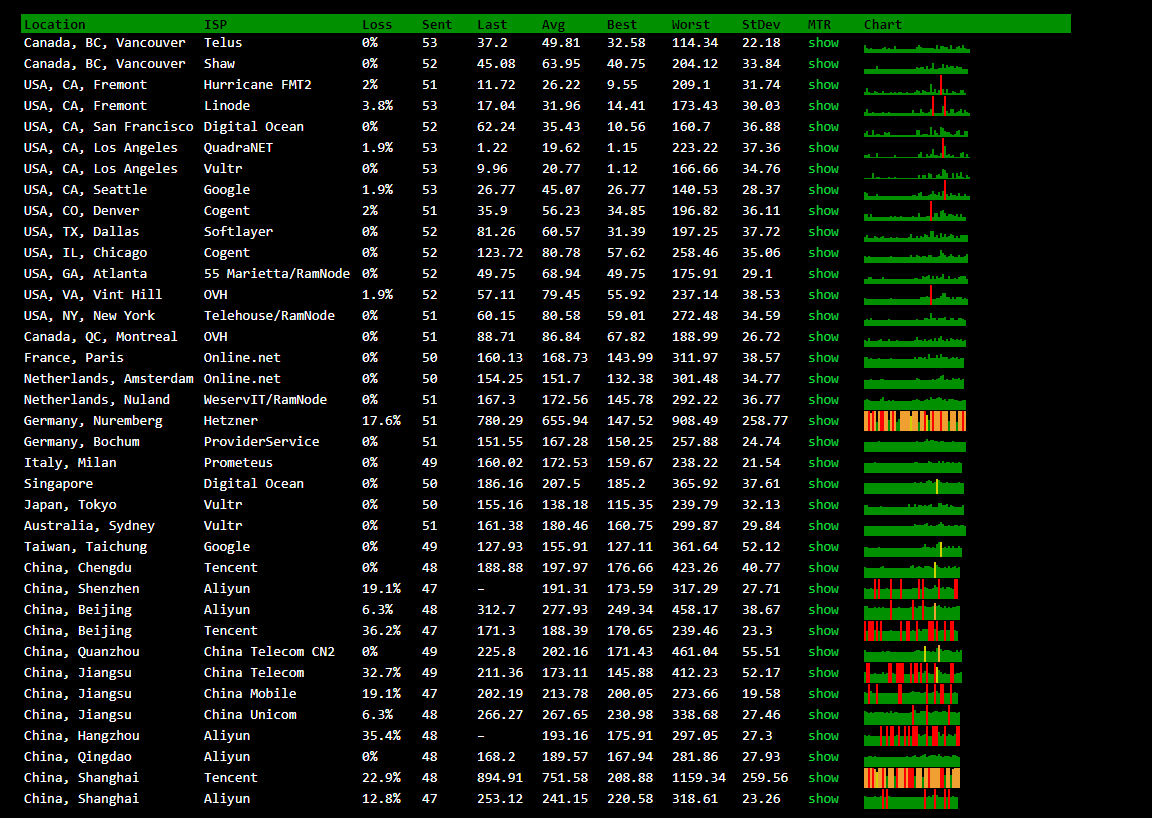Click the Tencent Shanghai orange latency chart
Viewport: 1152px width, 818px height.
911,778
